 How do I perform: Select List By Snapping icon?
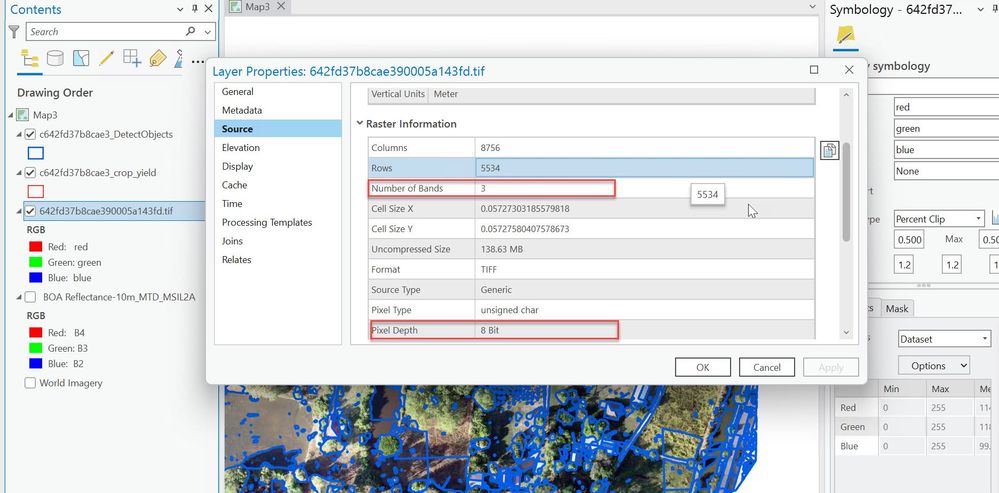(x=132, y=59)
